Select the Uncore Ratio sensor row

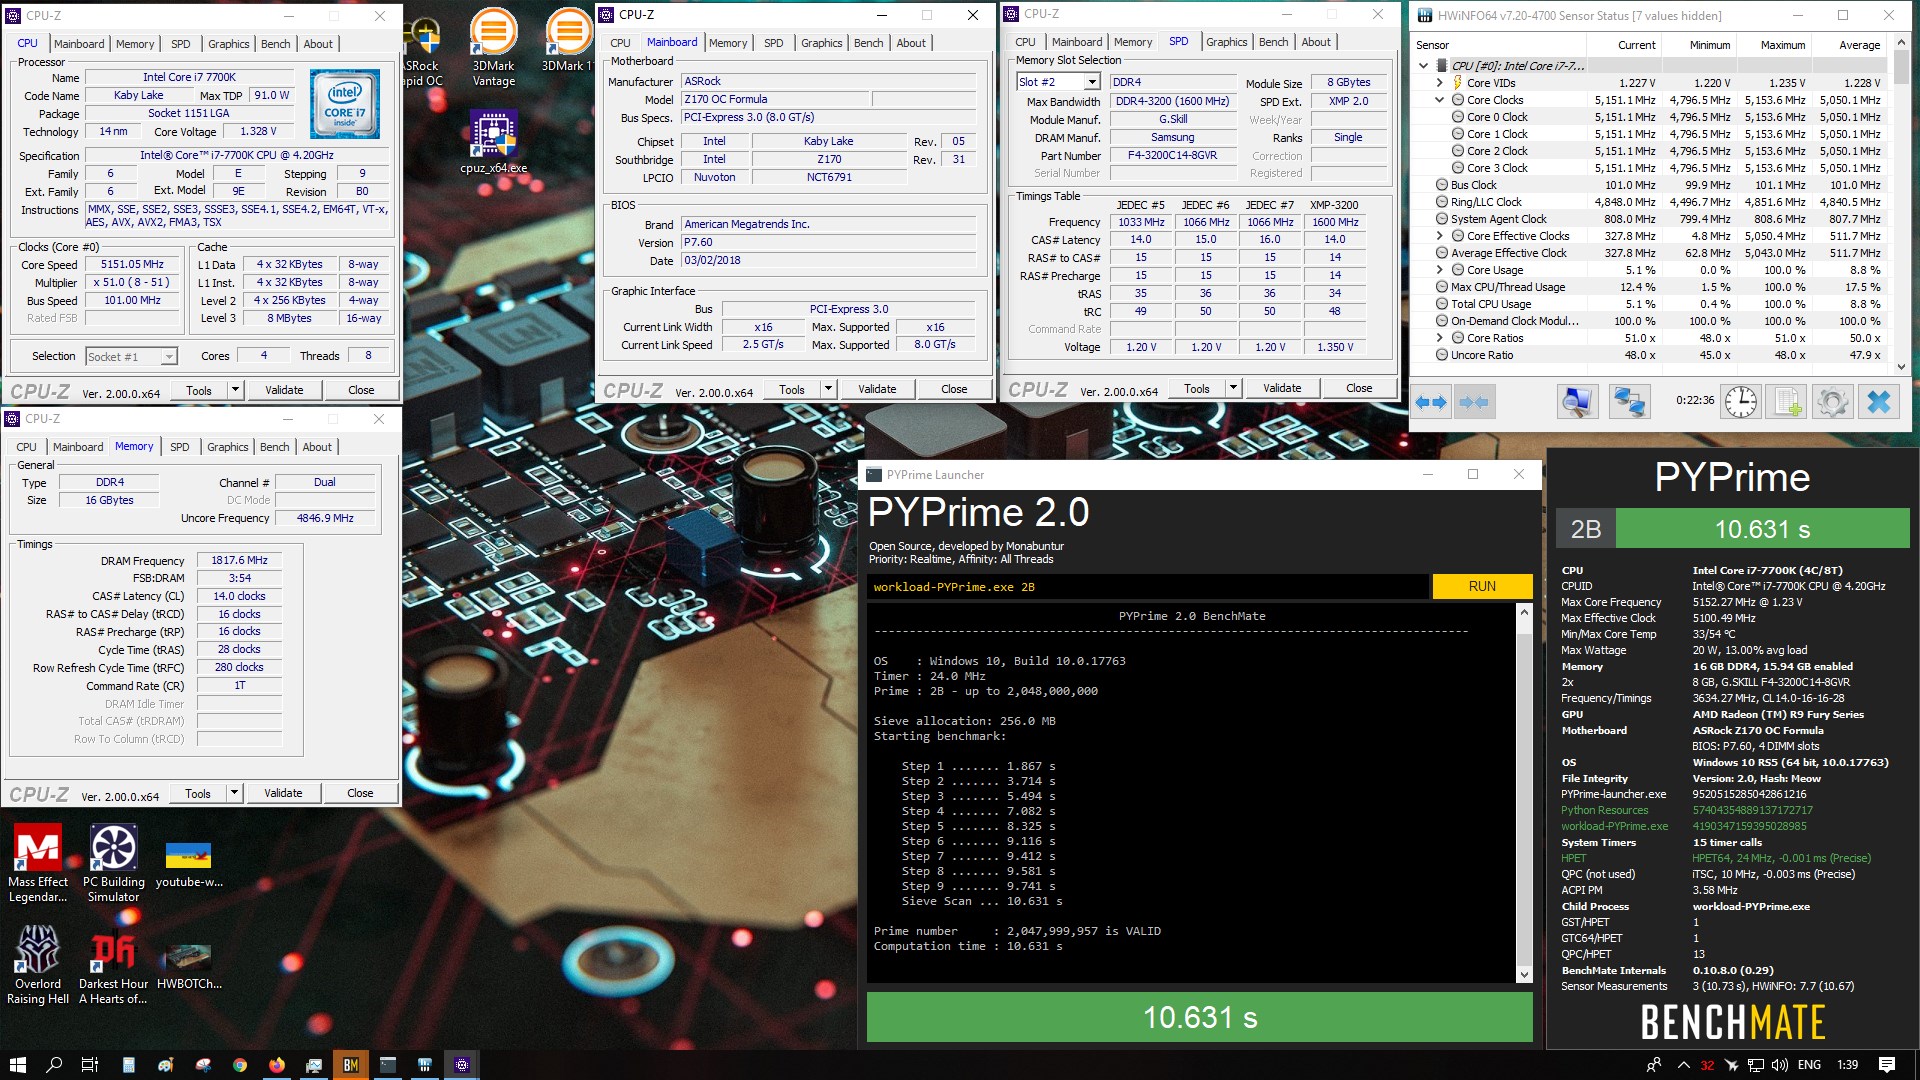pyautogui.click(x=1658, y=355)
